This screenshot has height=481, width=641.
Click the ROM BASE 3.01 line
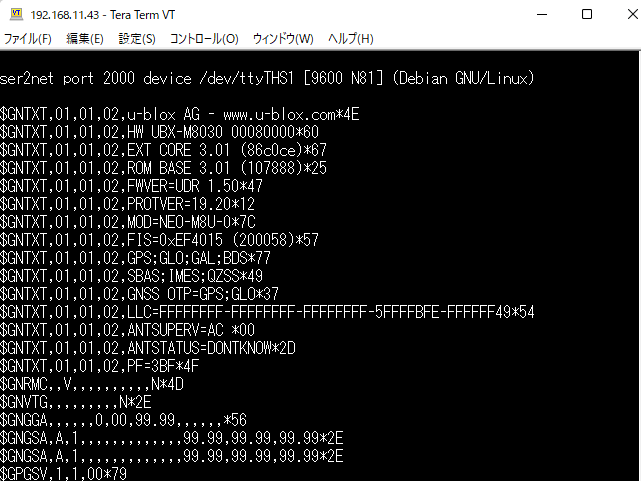(x=164, y=168)
